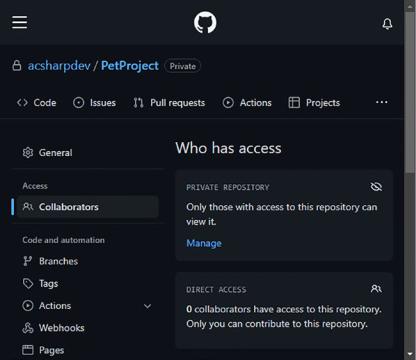Click the lock icon beside repository name
416x360 pixels.
point(17,65)
